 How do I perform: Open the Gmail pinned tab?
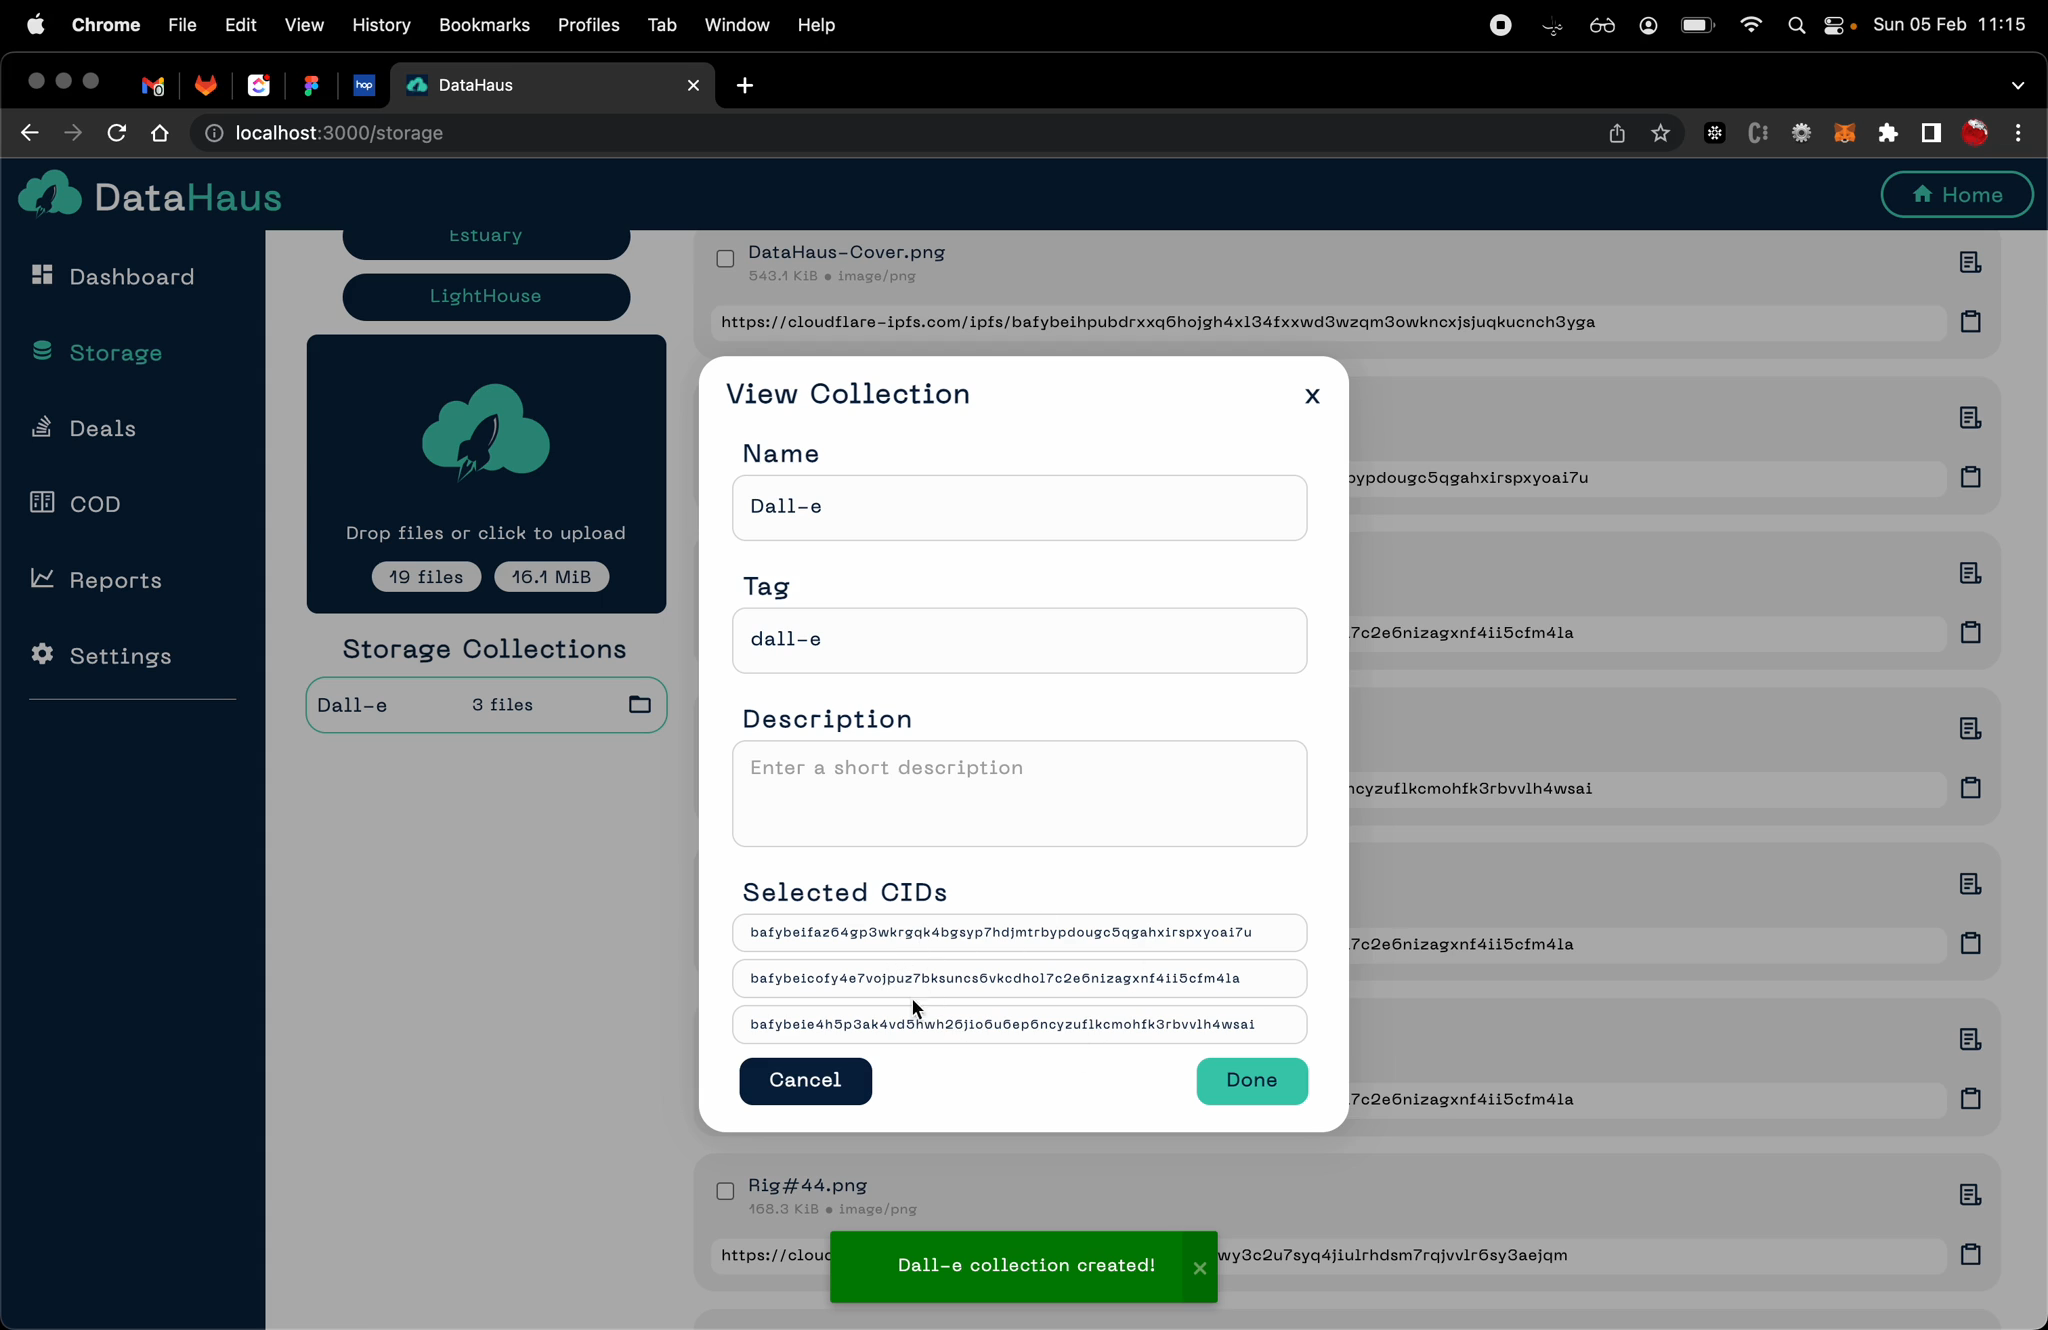point(152,86)
